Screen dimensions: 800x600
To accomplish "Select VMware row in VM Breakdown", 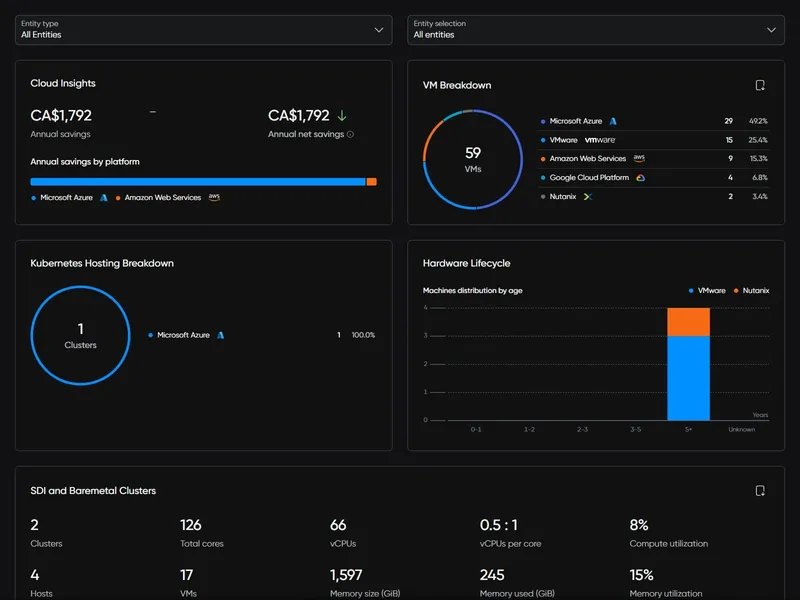I will pyautogui.click(x=654, y=140).
